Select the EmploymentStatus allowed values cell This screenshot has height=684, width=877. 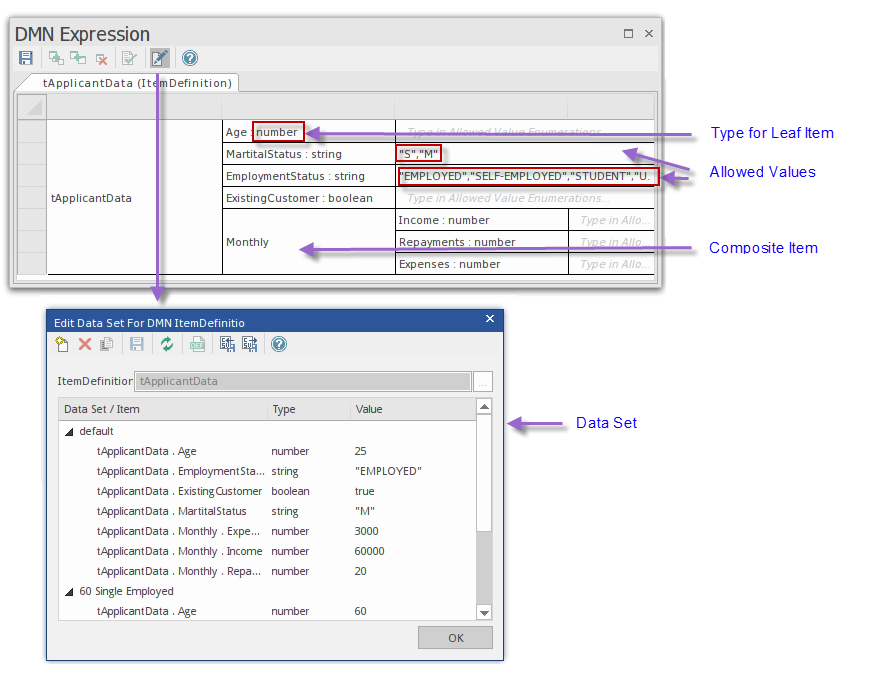(x=527, y=176)
